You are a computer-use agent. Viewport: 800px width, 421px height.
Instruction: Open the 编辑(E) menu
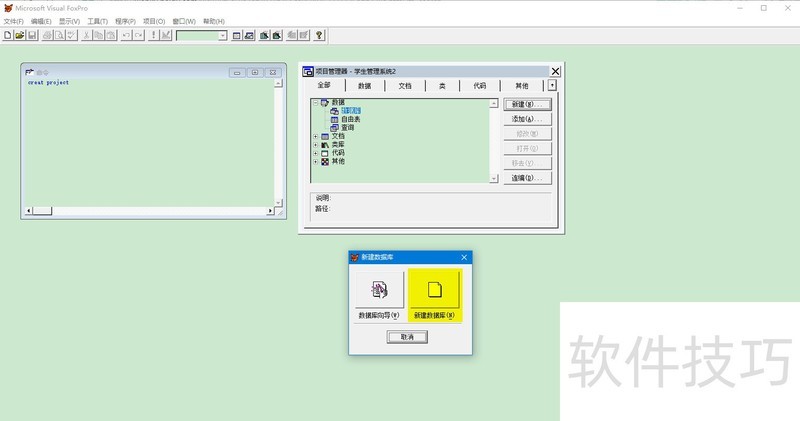[41, 21]
